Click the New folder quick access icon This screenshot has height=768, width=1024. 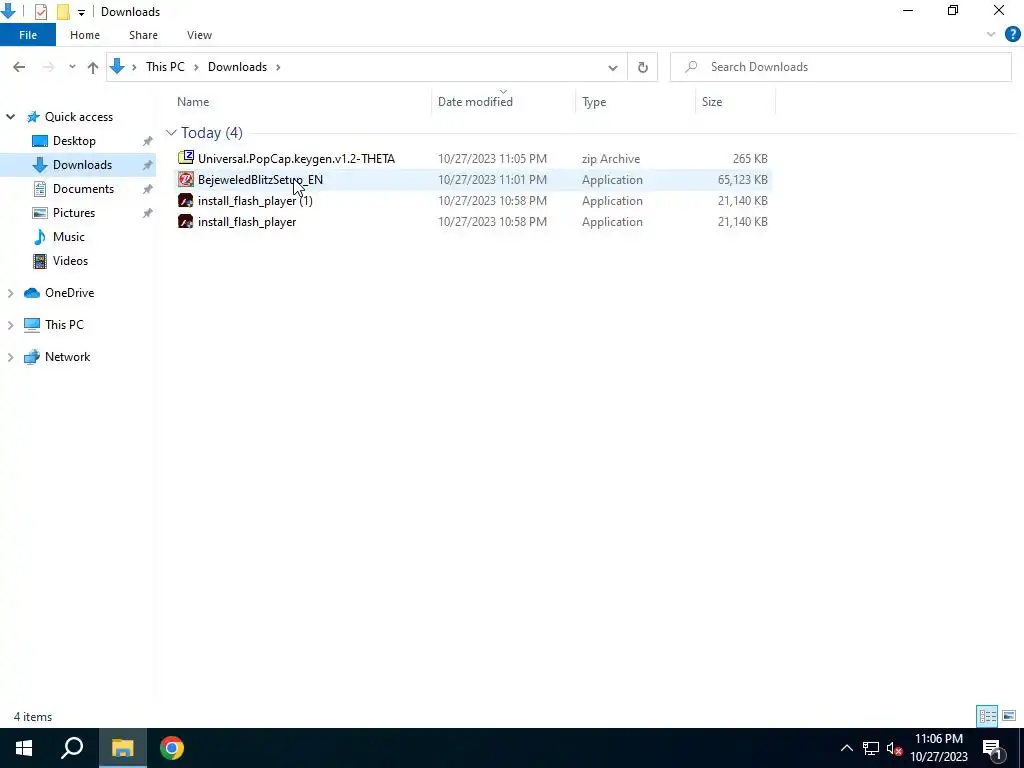pos(63,12)
